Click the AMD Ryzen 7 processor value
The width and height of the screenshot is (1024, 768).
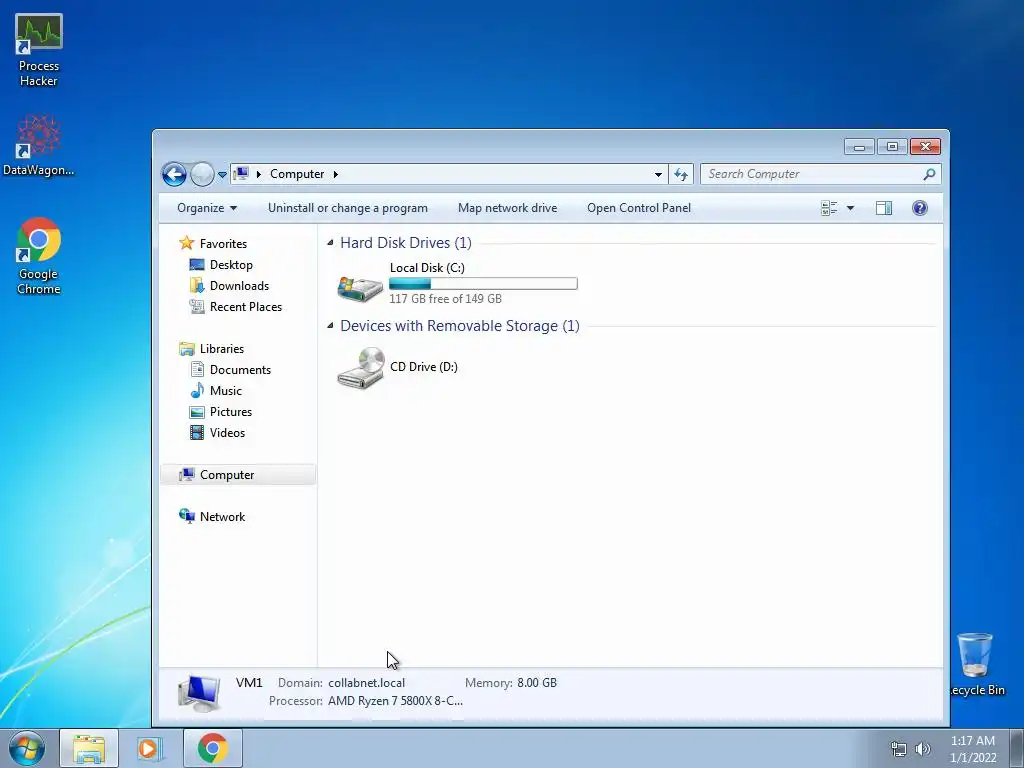395,701
